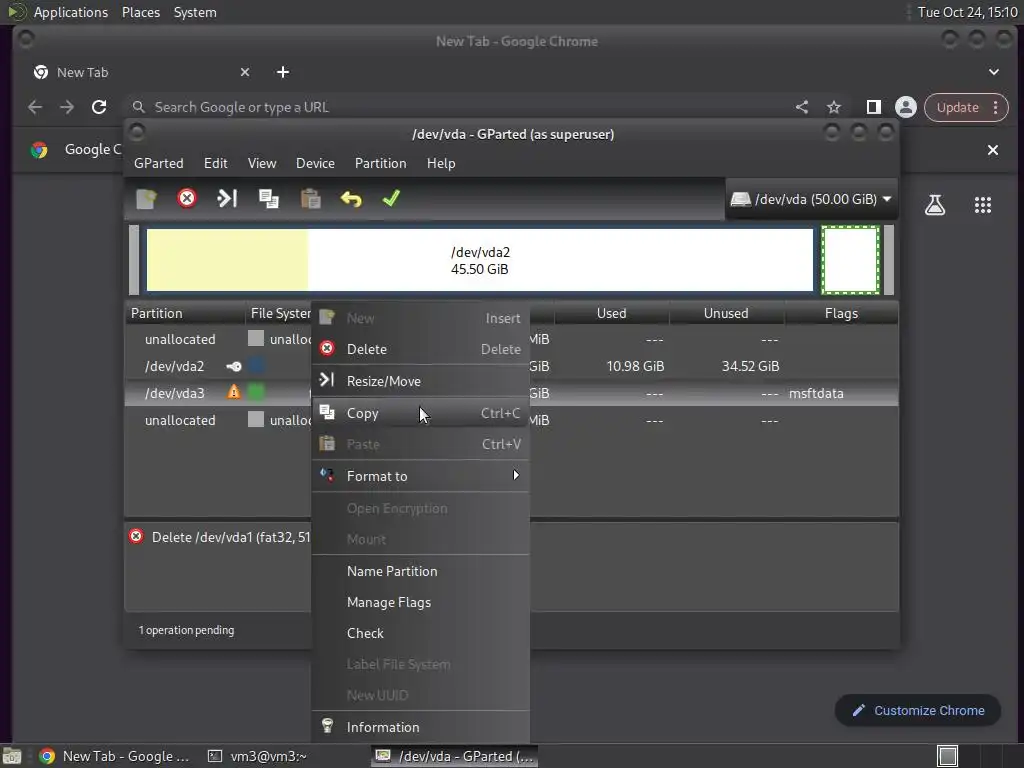Click Customize Chrome button

coord(918,711)
